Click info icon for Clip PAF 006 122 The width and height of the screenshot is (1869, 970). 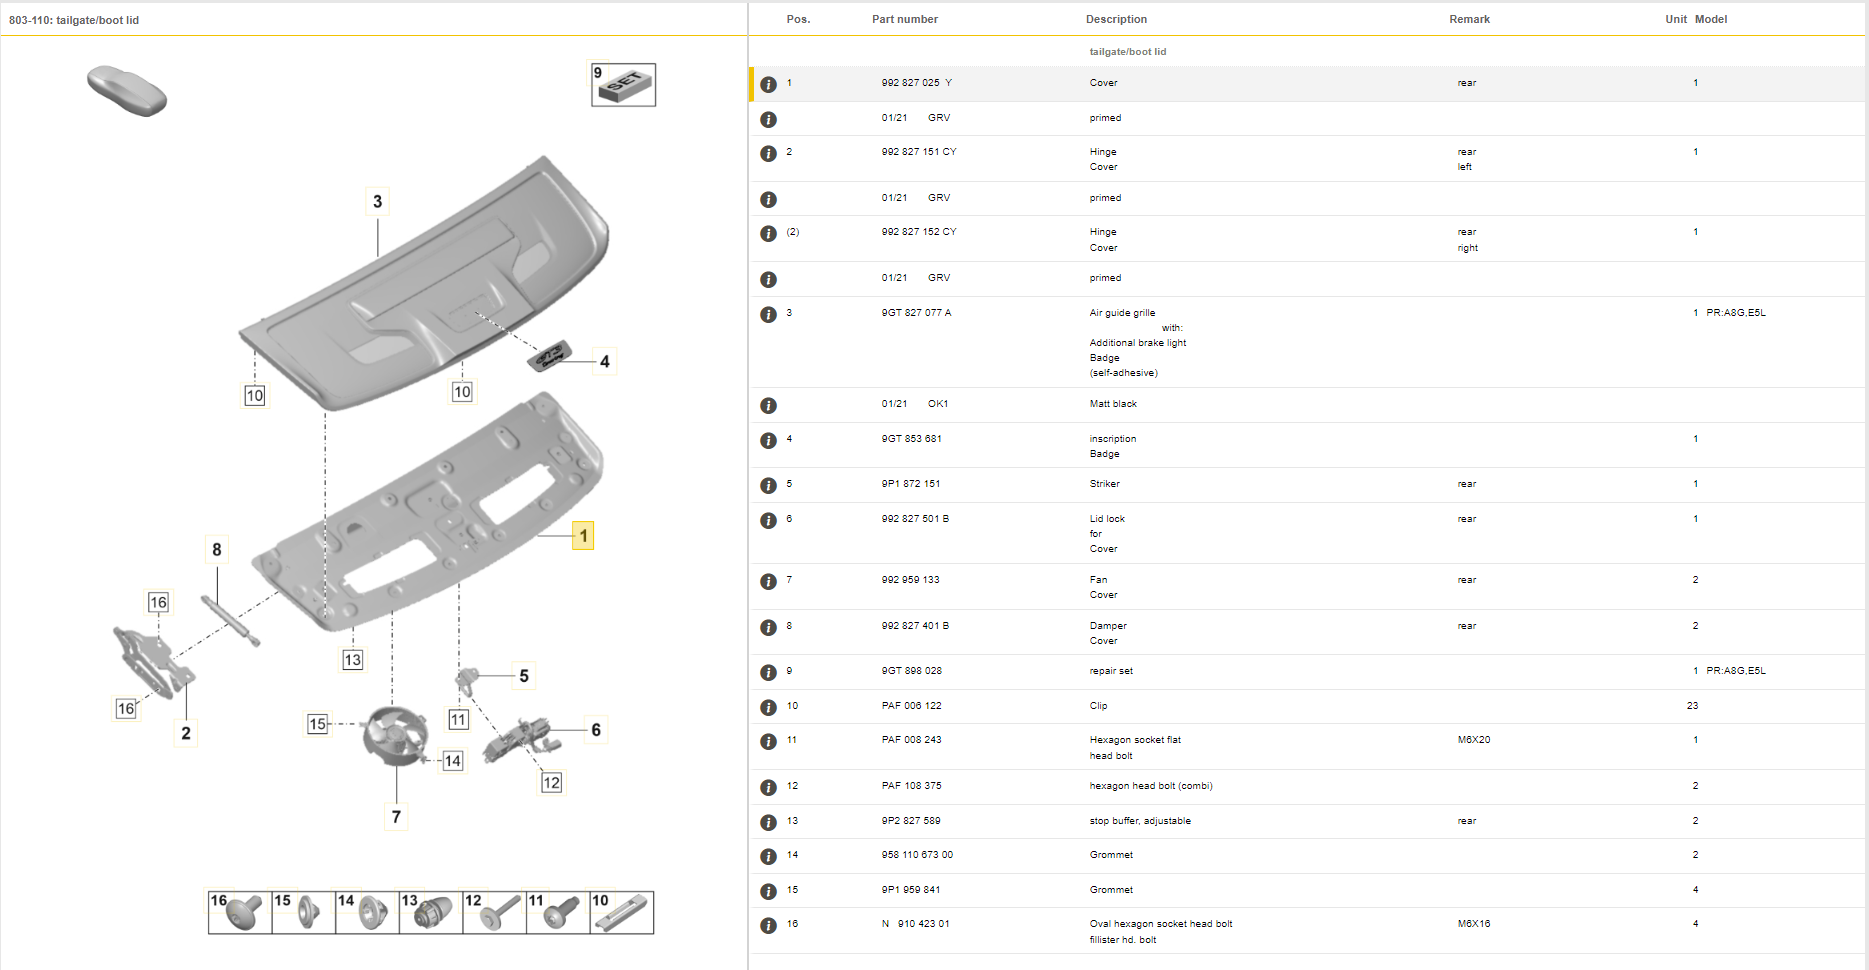coord(768,708)
